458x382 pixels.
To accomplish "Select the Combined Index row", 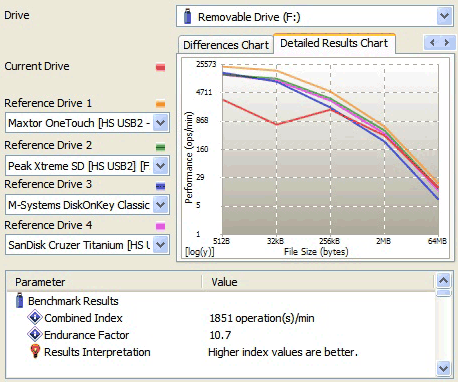I will (x=221, y=318).
